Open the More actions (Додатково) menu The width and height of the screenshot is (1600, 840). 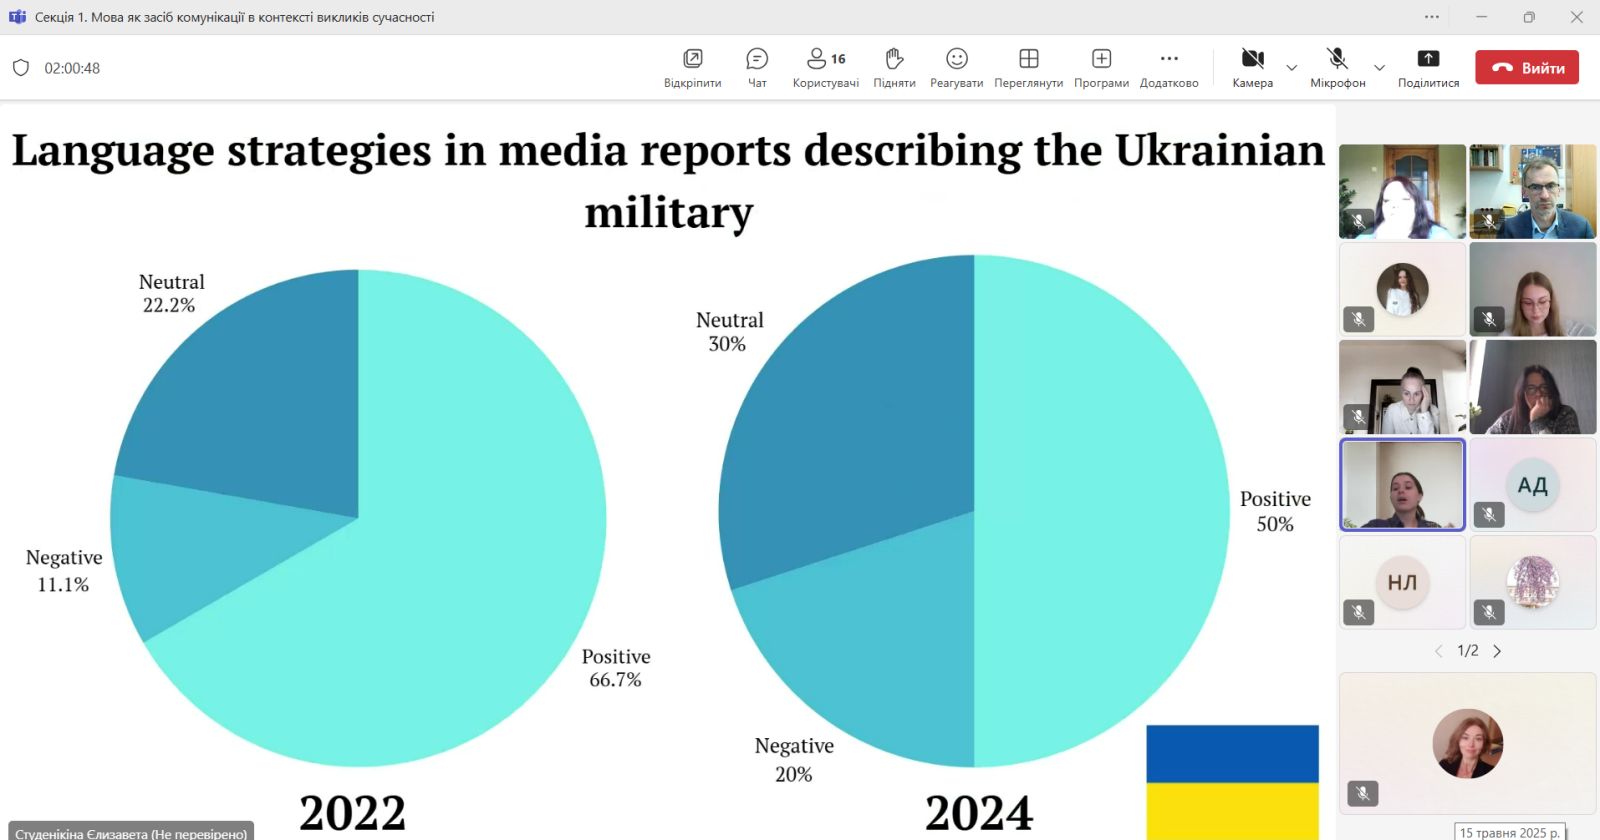coord(1169,67)
